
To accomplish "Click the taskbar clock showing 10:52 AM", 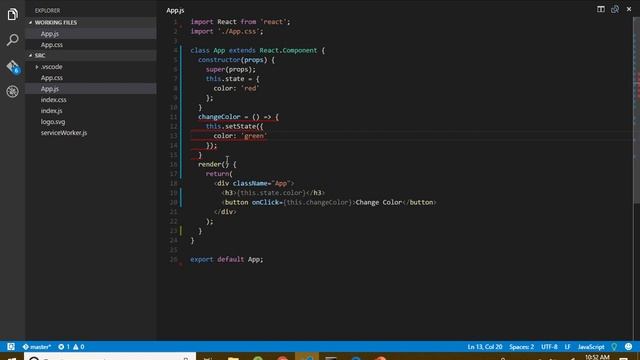I will (x=597, y=357).
